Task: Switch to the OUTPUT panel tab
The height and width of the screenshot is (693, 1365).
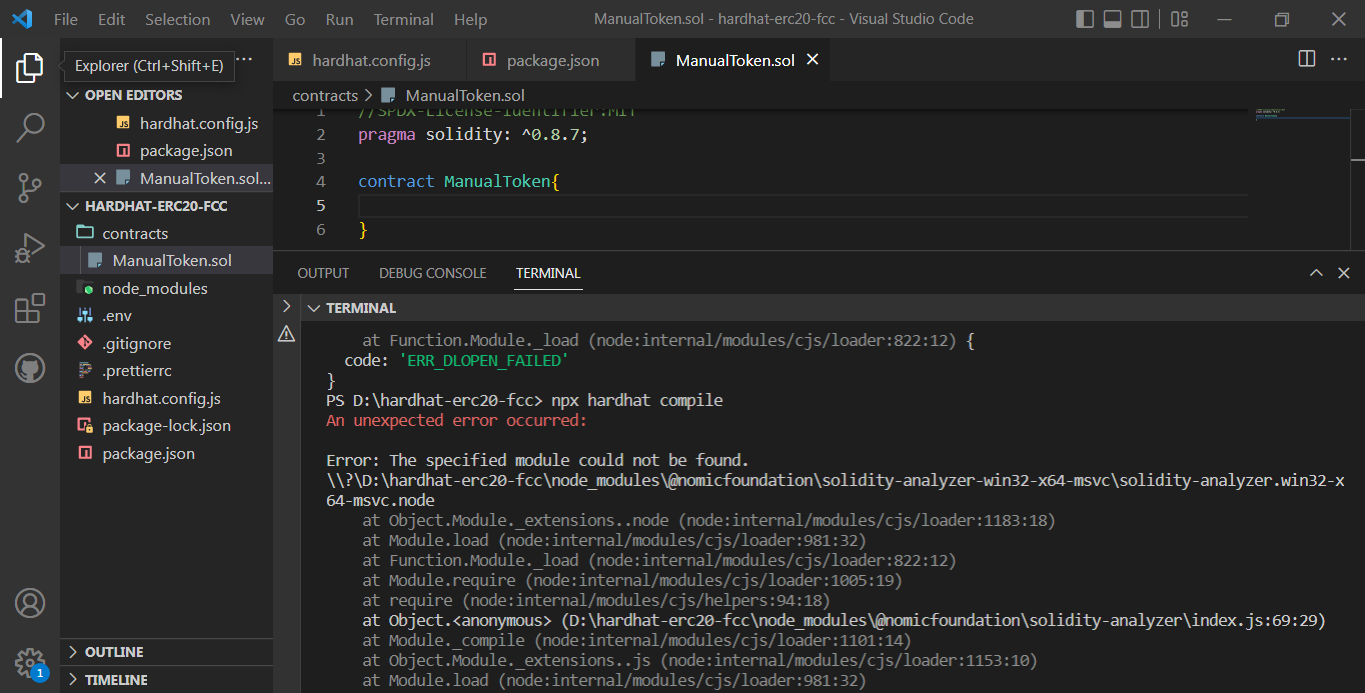Action: 323,273
